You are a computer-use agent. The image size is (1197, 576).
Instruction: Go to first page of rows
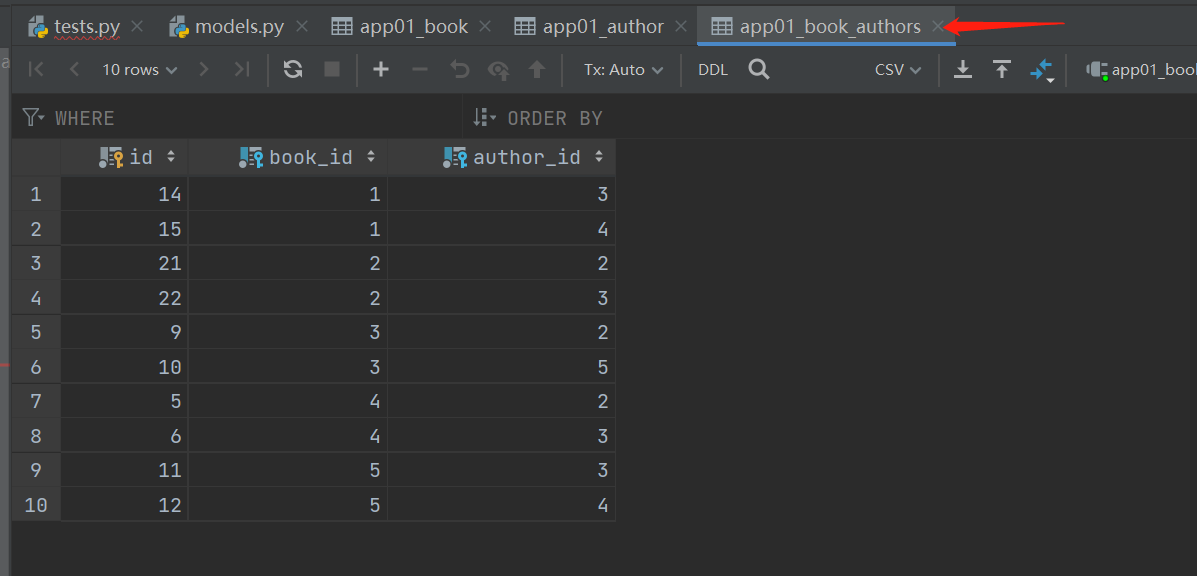point(35,69)
